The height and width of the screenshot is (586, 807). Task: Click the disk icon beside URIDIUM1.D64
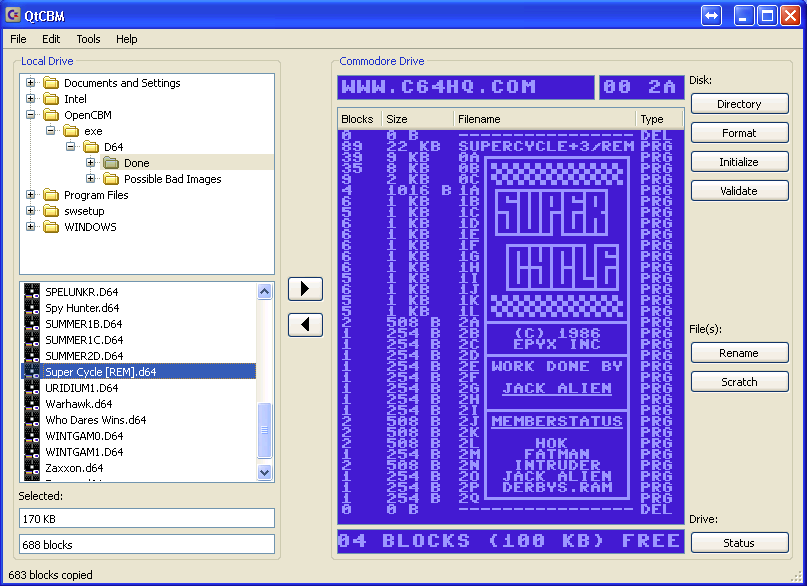32,387
